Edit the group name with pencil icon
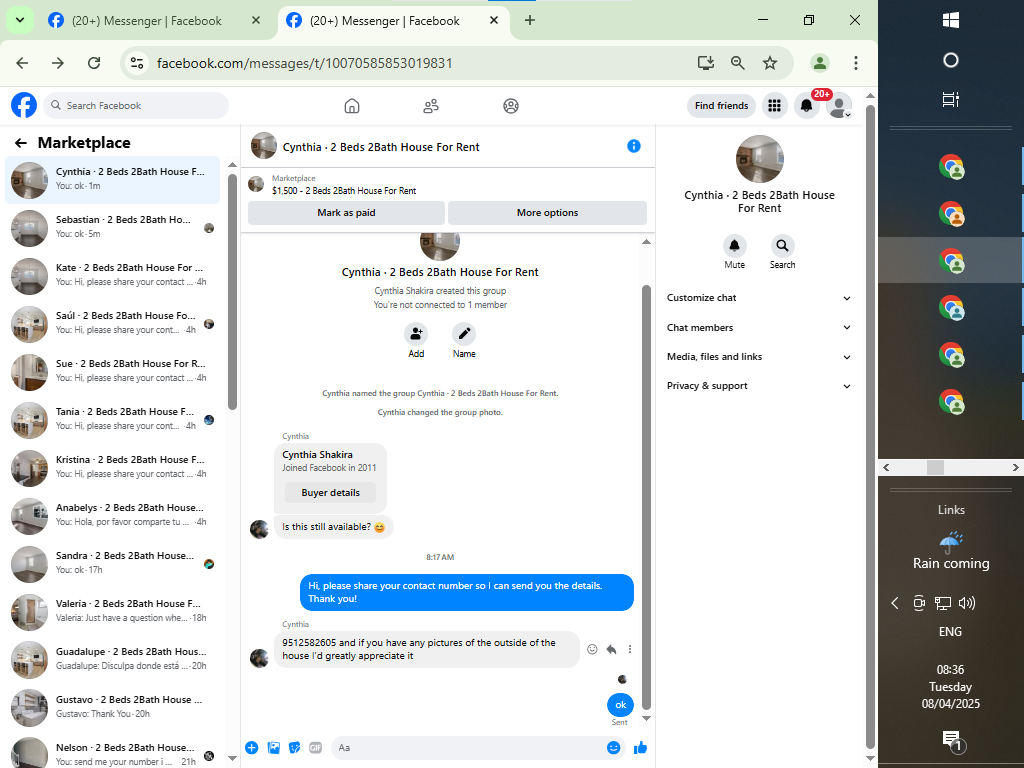1024x768 pixels. 464,334
